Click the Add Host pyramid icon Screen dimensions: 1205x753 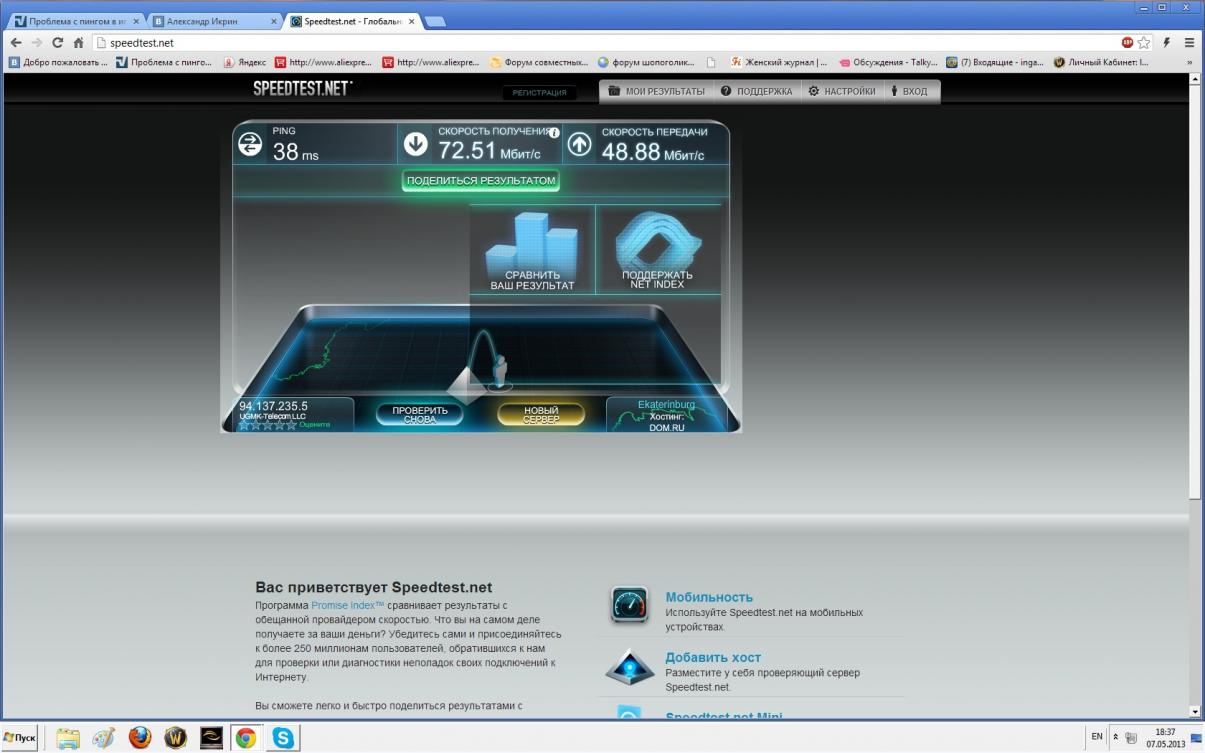tap(629, 667)
